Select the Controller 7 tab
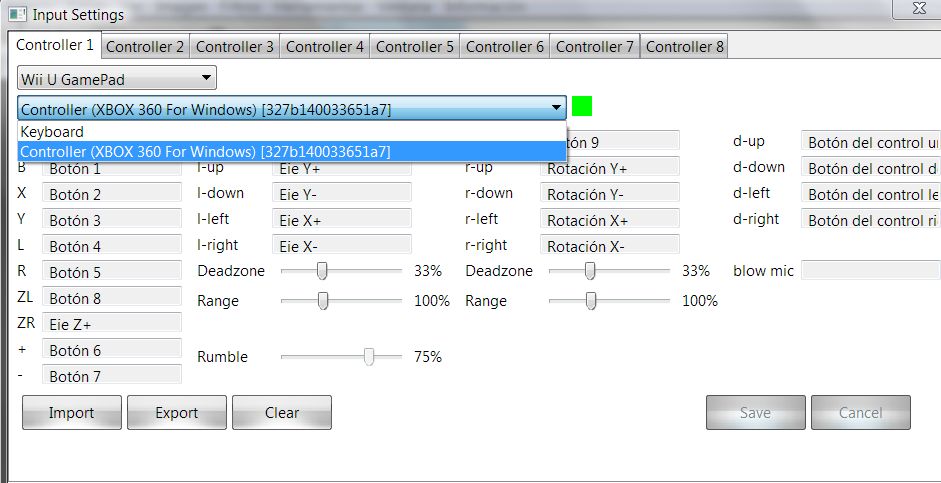The image size is (941, 483). (x=595, y=47)
